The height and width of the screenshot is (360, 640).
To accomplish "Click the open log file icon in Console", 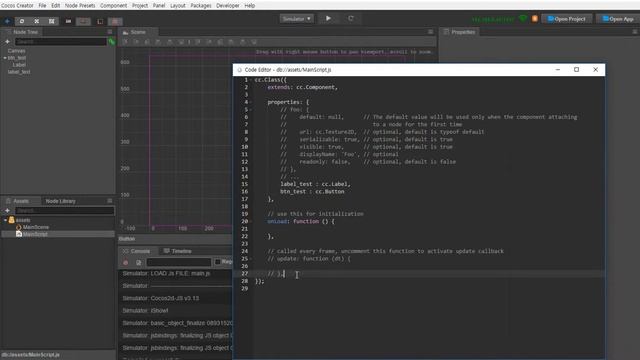I will (138, 262).
